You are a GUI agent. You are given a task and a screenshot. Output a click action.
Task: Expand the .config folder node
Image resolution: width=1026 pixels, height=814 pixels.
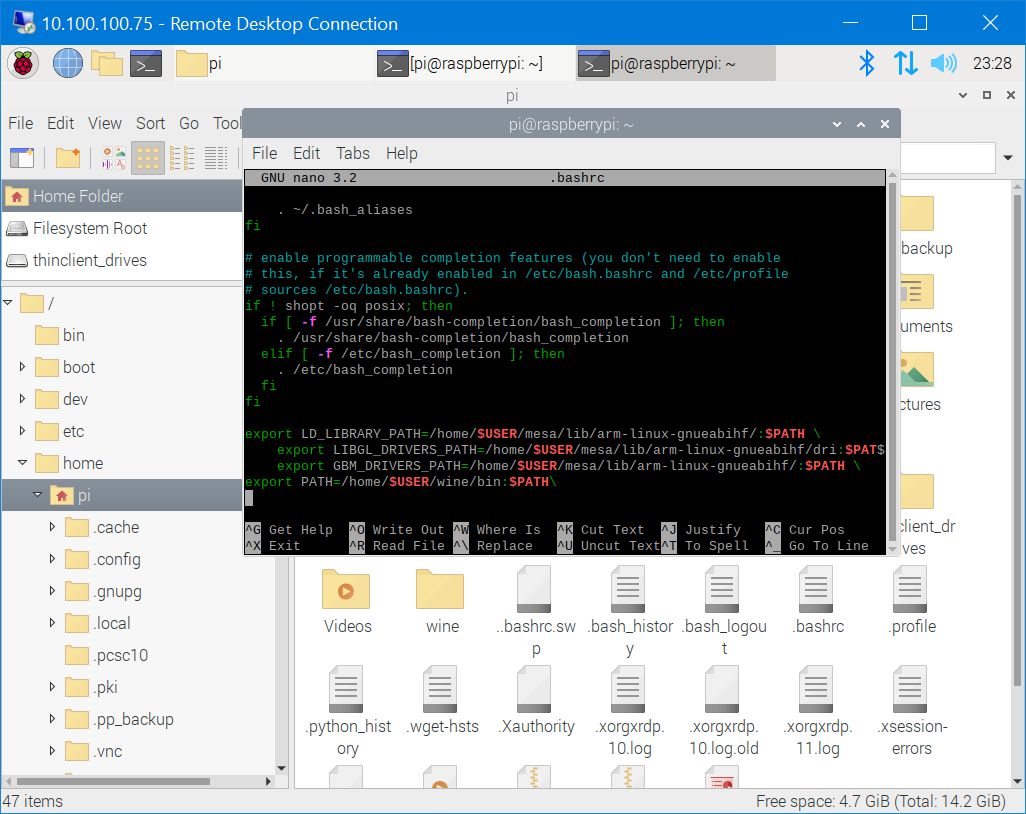tap(53, 559)
